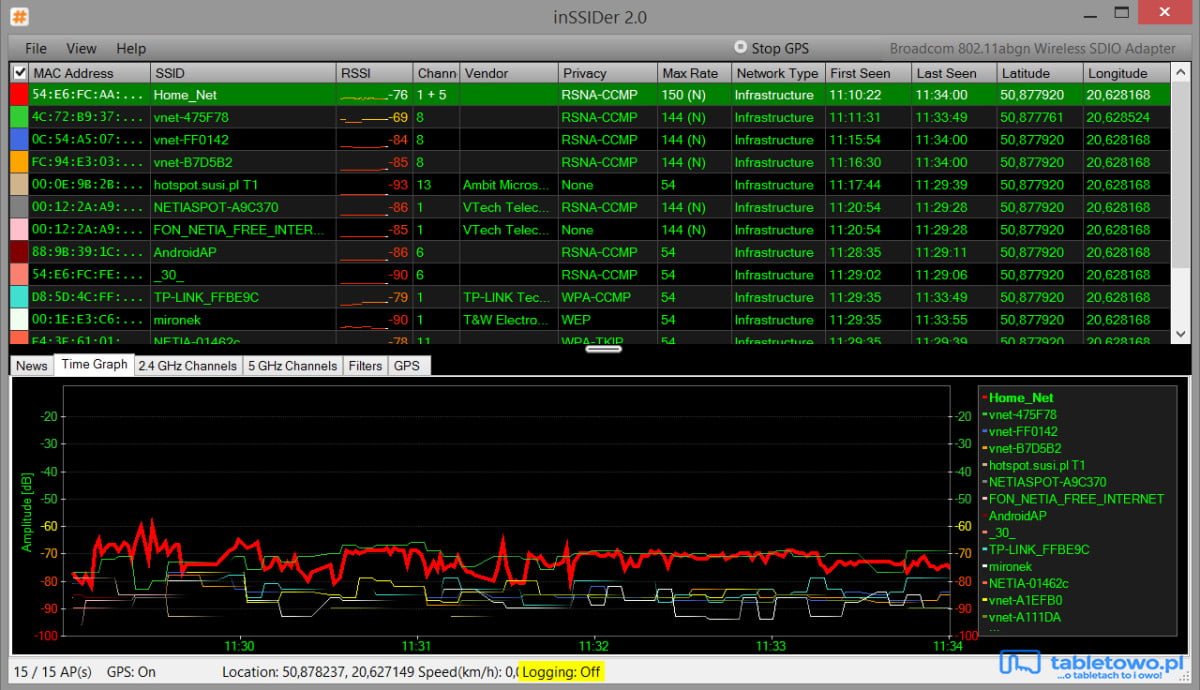This screenshot has width=1200, height=690.
Task: Select TP-LINK_FFBE9C in the graph legend
Action: 1039,550
